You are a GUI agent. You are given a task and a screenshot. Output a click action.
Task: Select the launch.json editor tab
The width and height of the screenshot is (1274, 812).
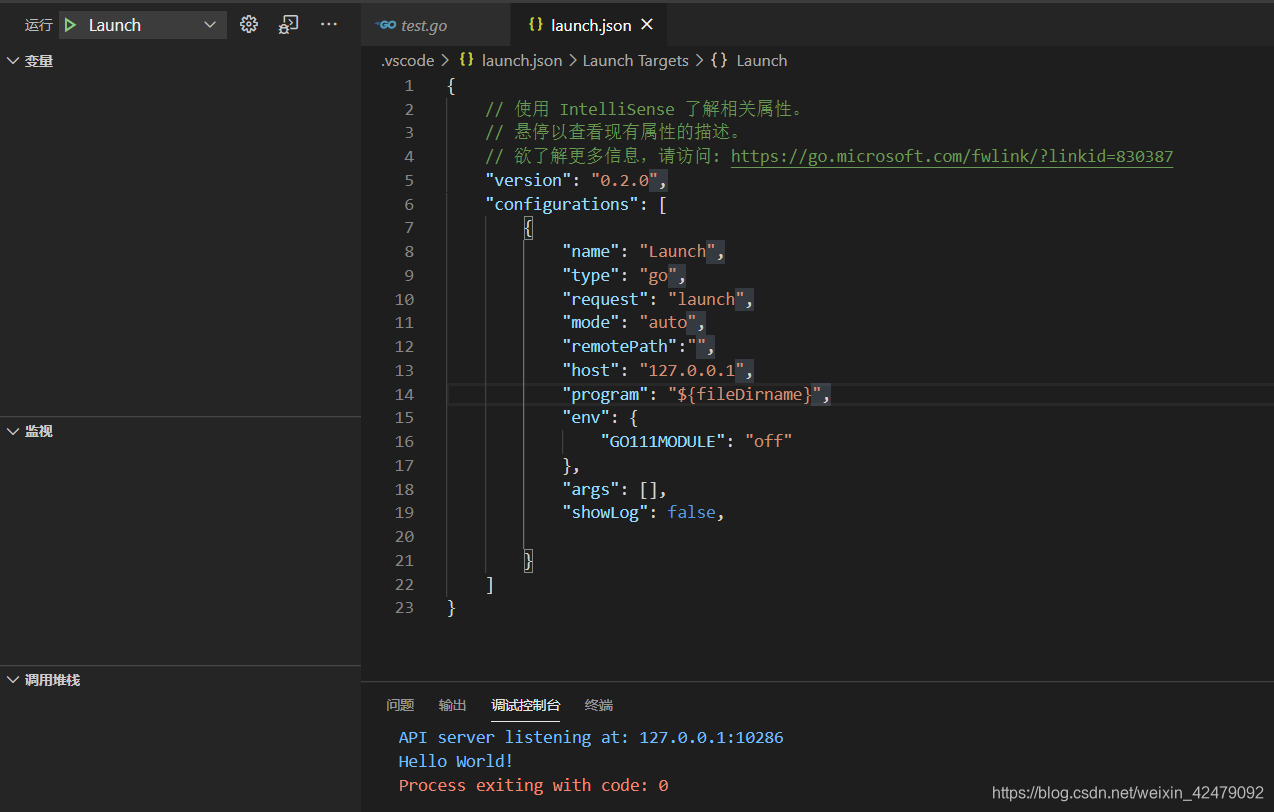coord(588,25)
